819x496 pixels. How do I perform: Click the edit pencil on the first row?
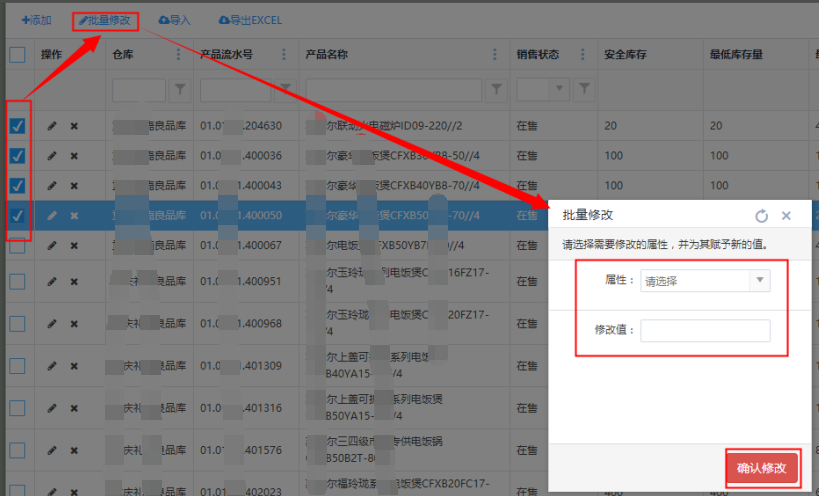(x=52, y=126)
